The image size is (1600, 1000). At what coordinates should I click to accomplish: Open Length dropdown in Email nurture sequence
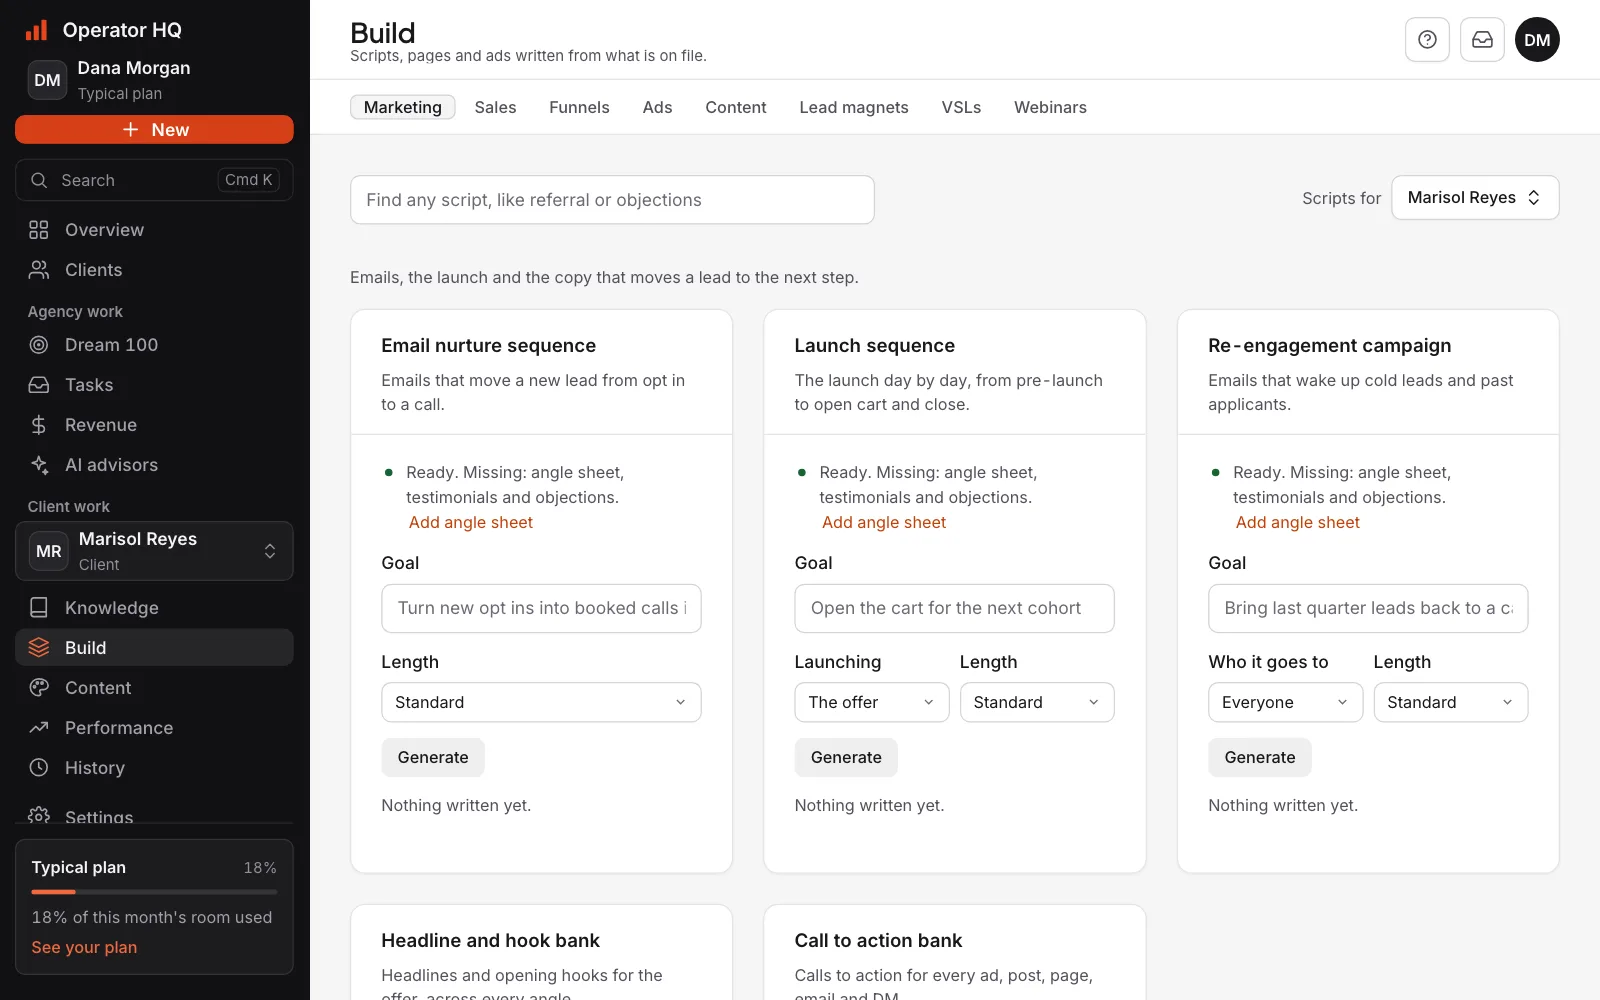coord(541,702)
